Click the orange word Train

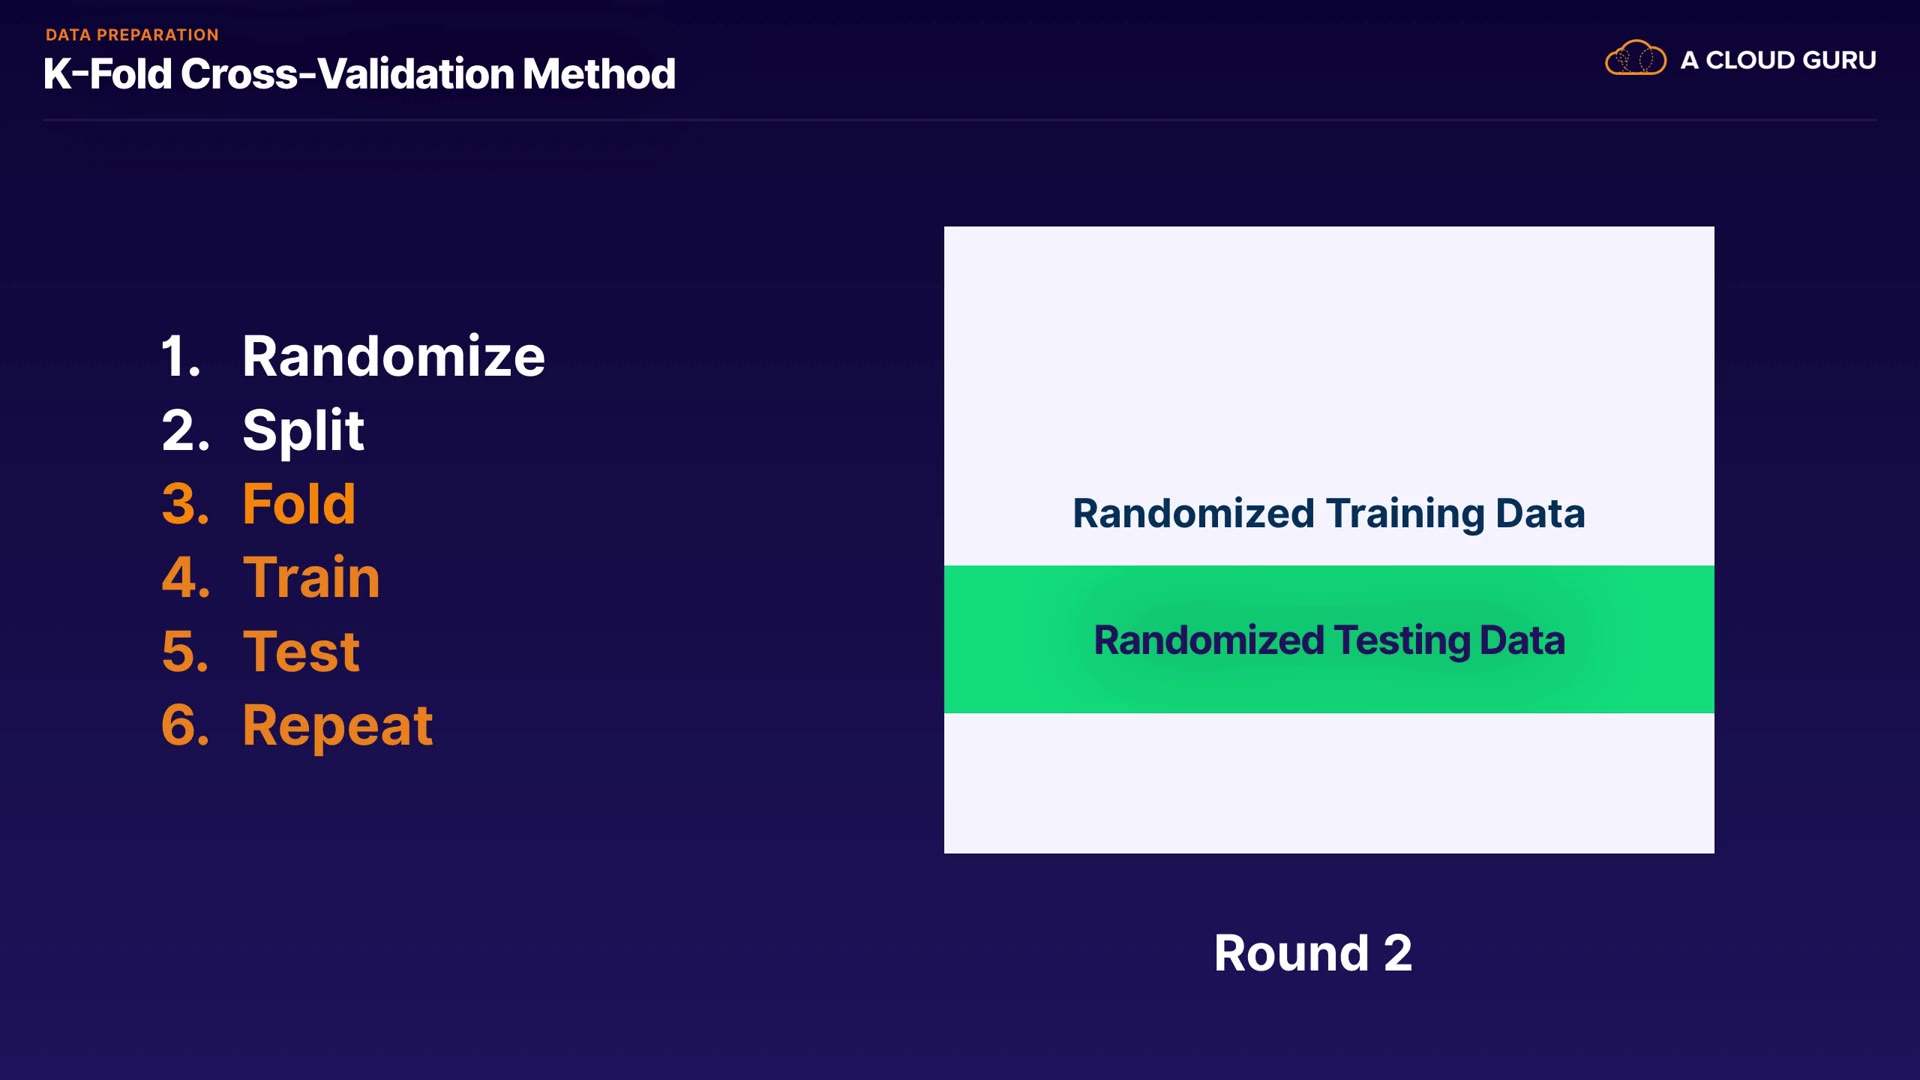(311, 578)
